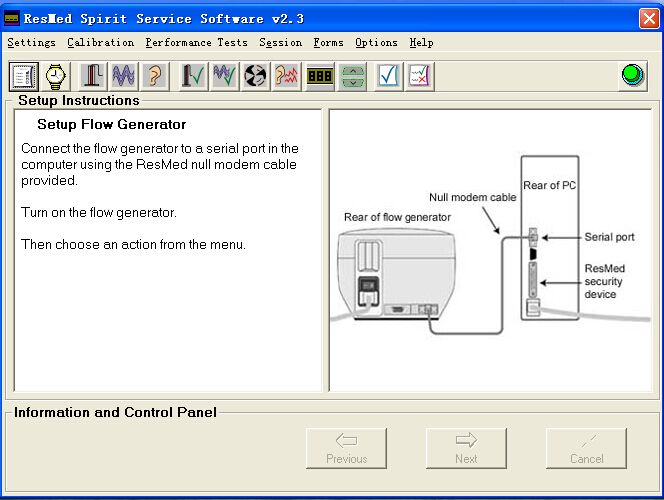Image resolution: width=664 pixels, height=500 pixels.
Task: Open the Settings menu
Action: pos(31,43)
